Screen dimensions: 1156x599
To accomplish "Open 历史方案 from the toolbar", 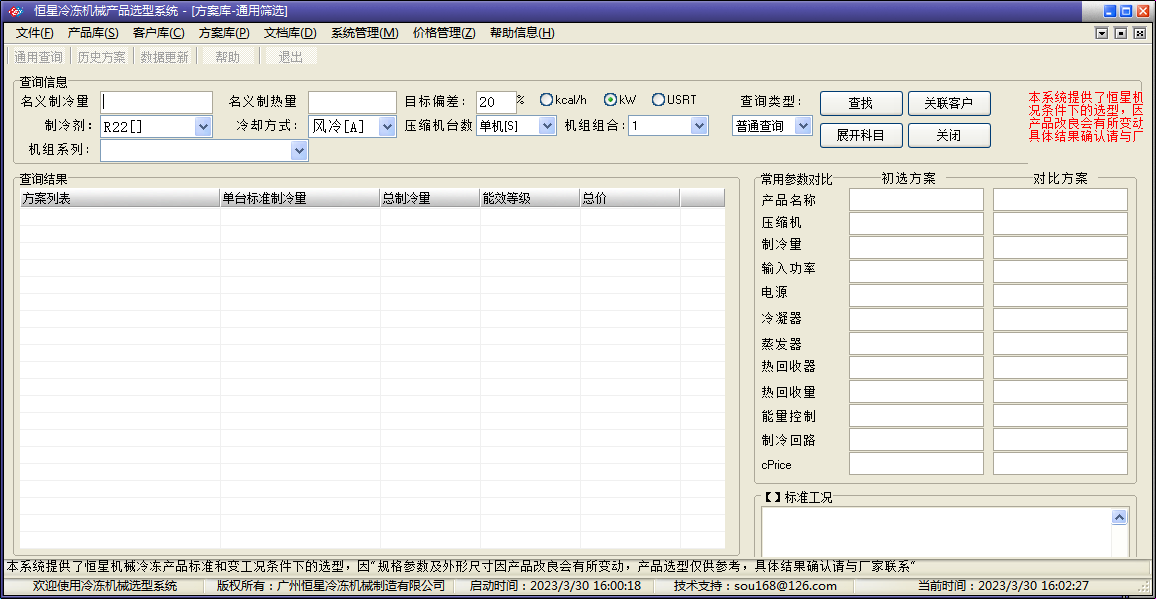I will [x=102, y=57].
